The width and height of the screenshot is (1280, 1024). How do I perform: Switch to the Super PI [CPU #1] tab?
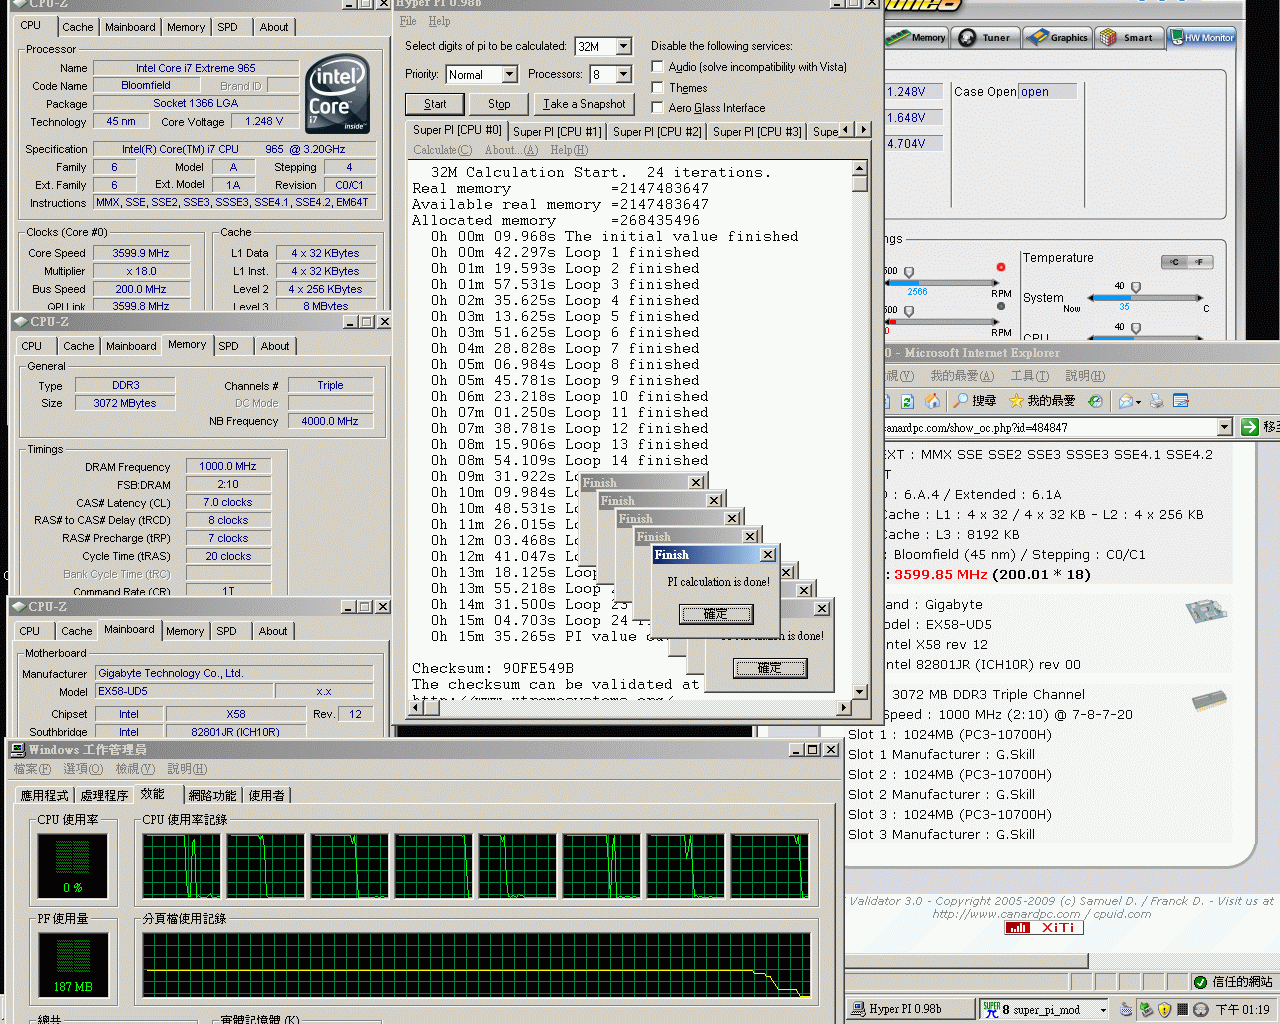557,131
